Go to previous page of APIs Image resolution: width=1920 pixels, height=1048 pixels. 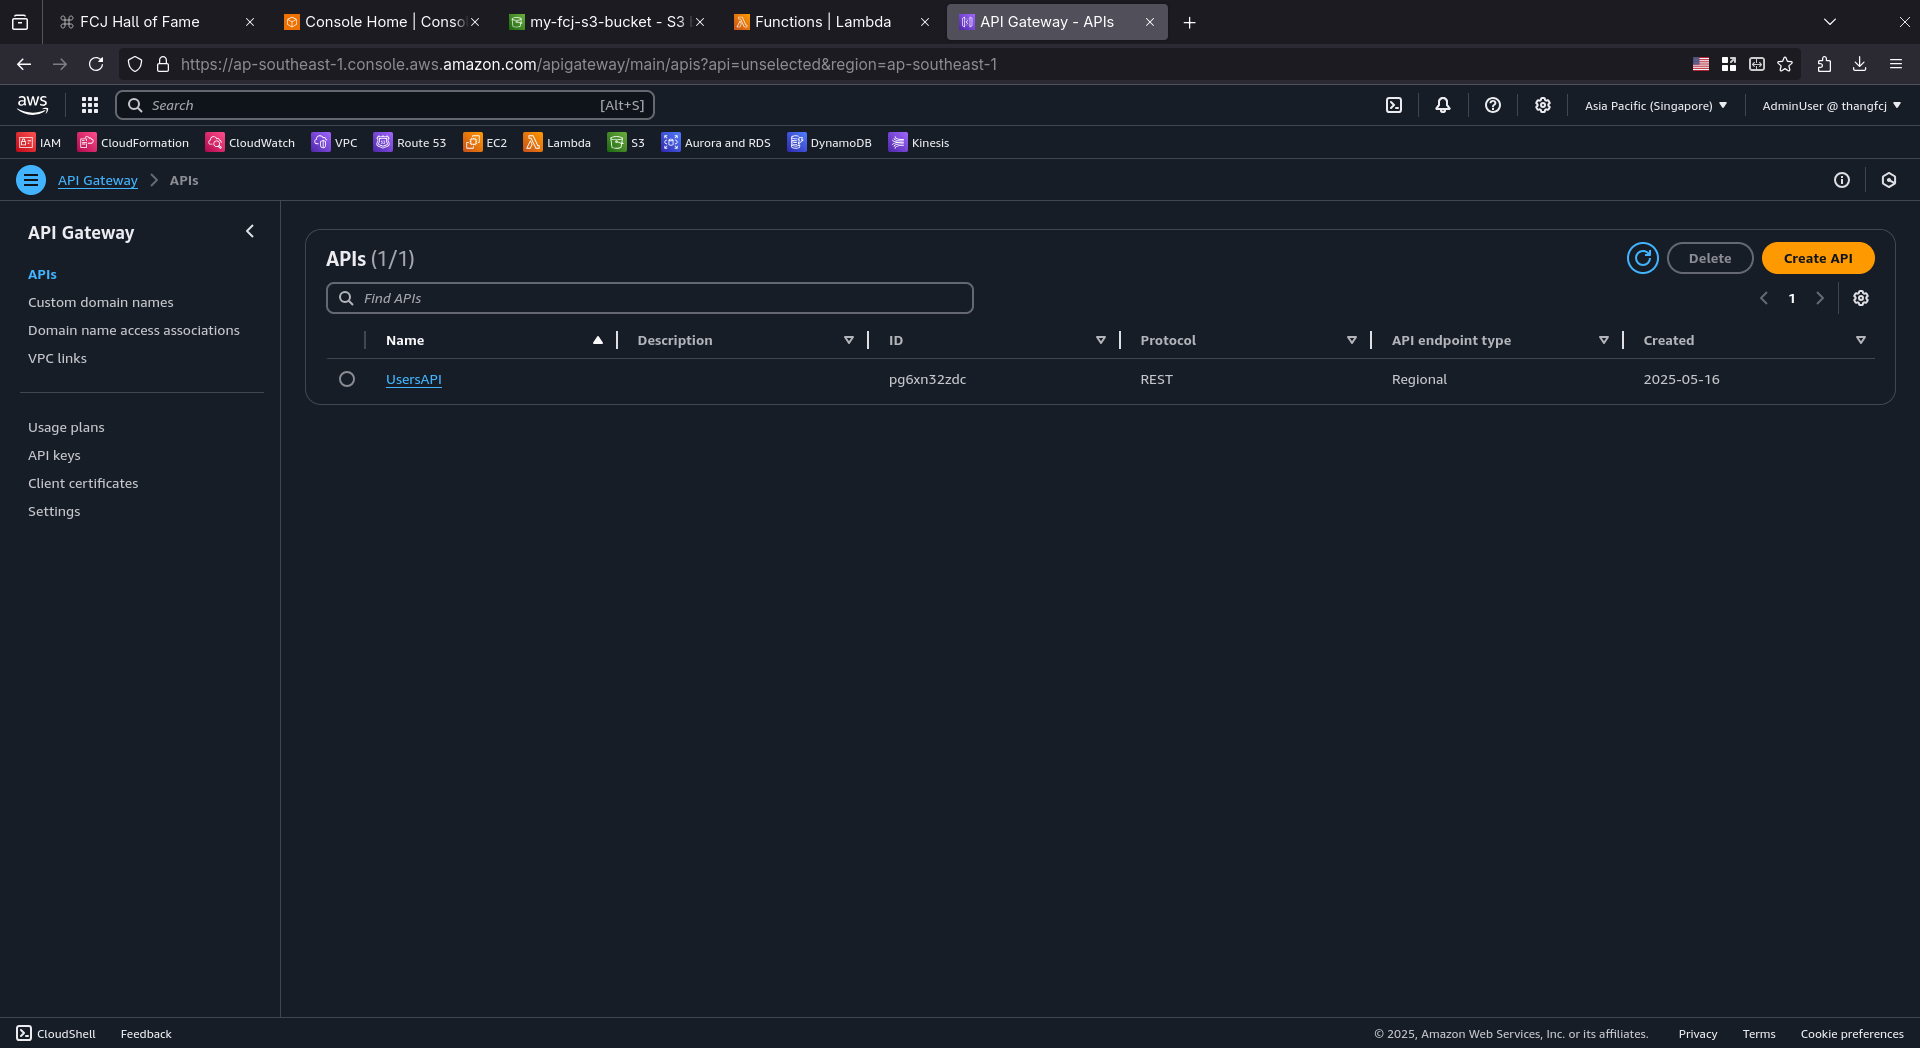tap(1764, 298)
